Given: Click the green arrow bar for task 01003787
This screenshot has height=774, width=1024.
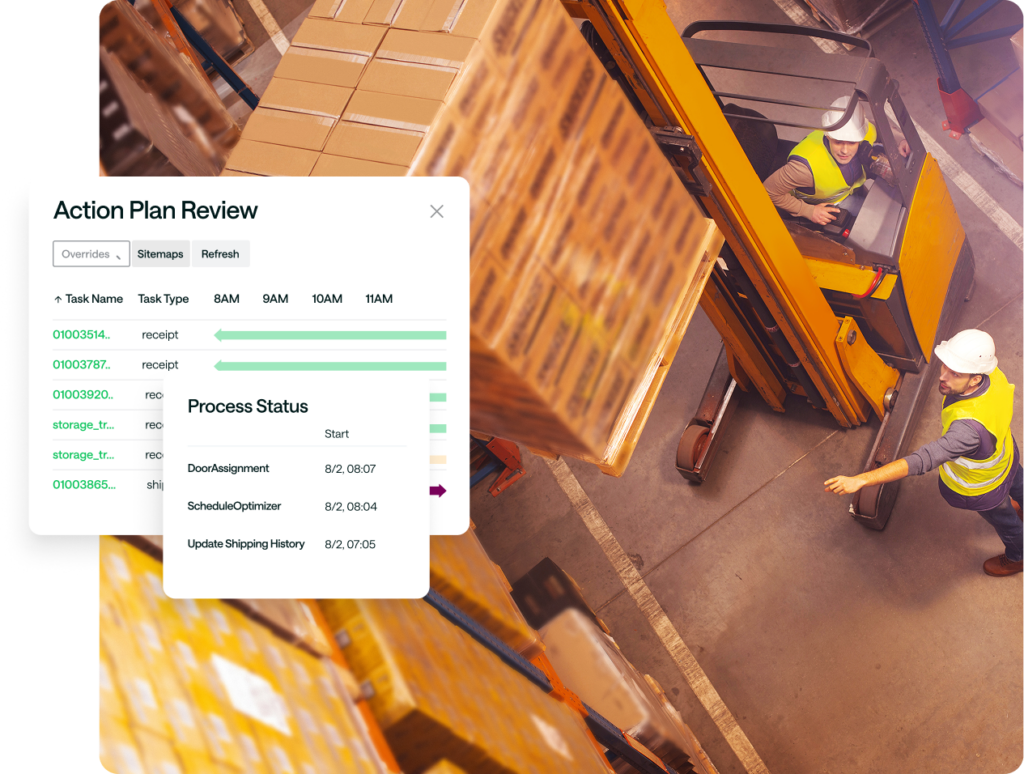Looking at the screenshot, I should pos(330,365).
